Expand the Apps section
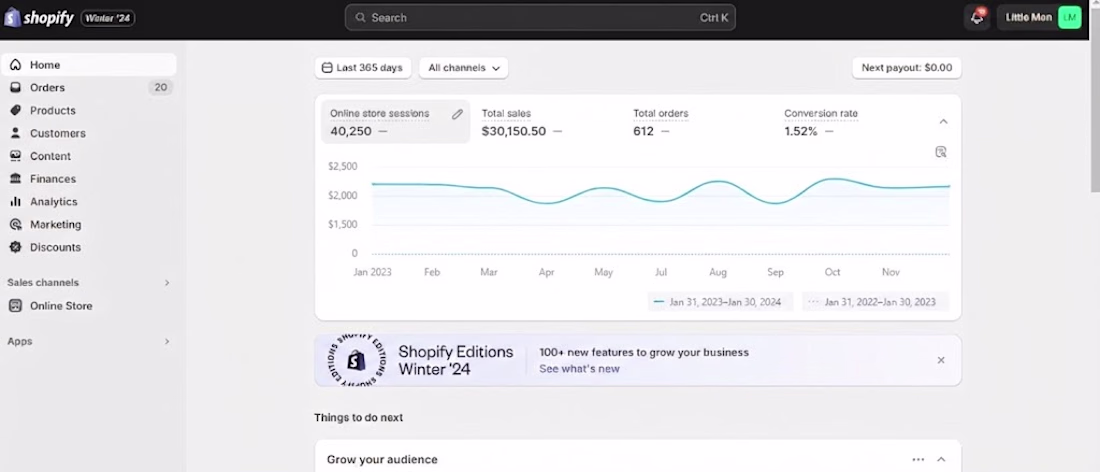Viewport: 1100px width, 472px height. [167, 342]
